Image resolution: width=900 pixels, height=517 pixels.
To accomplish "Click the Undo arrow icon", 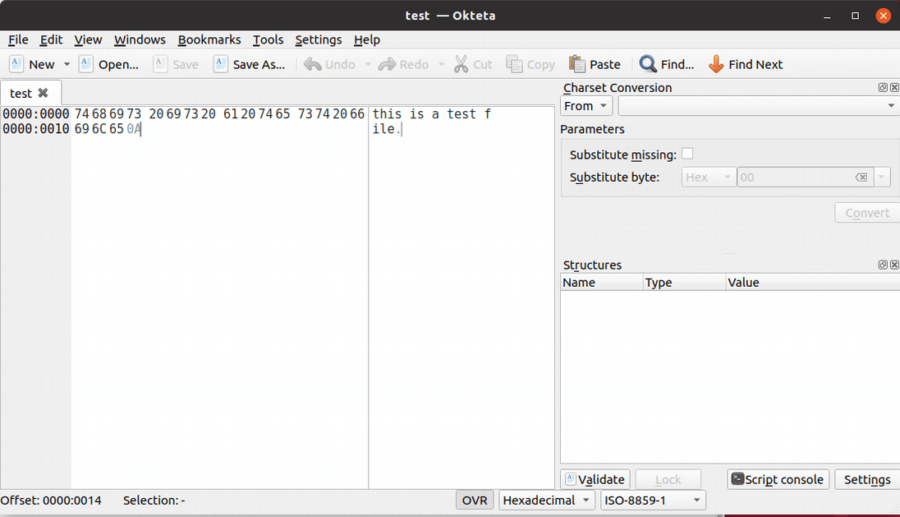I will (312, 64).
